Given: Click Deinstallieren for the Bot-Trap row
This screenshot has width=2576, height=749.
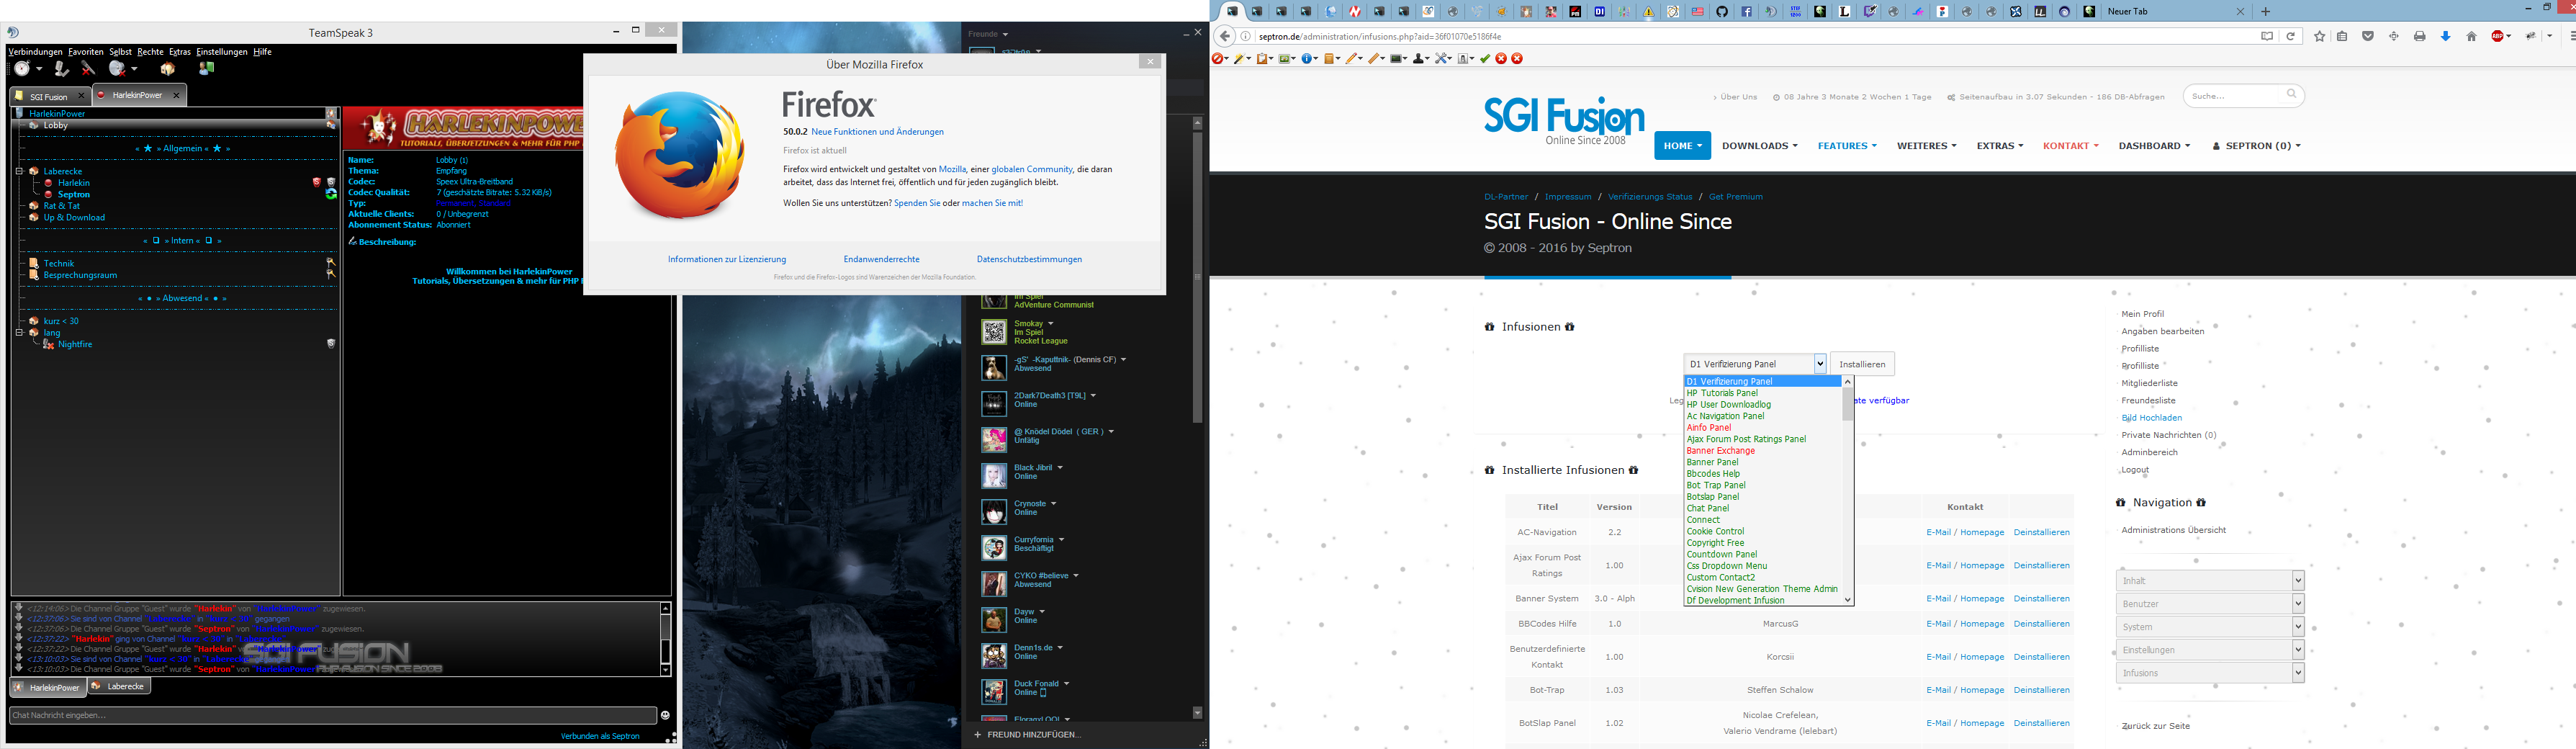Looking at the screenshot, I should (2041, 690).
